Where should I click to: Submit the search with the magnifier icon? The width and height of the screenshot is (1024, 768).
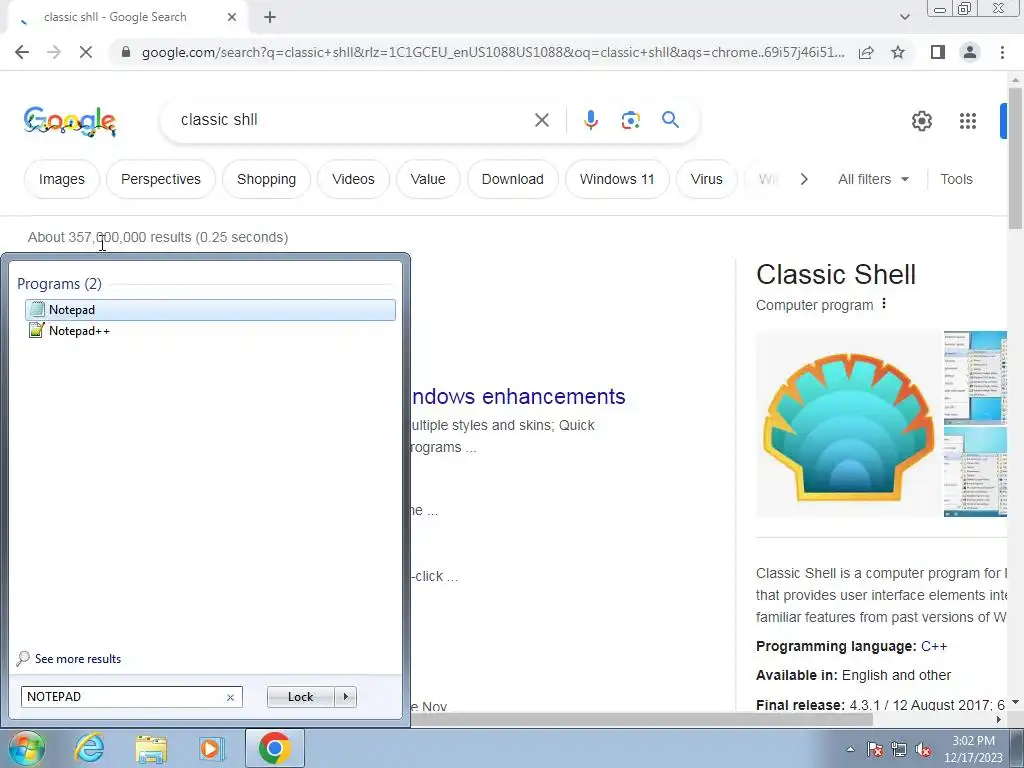670,120
